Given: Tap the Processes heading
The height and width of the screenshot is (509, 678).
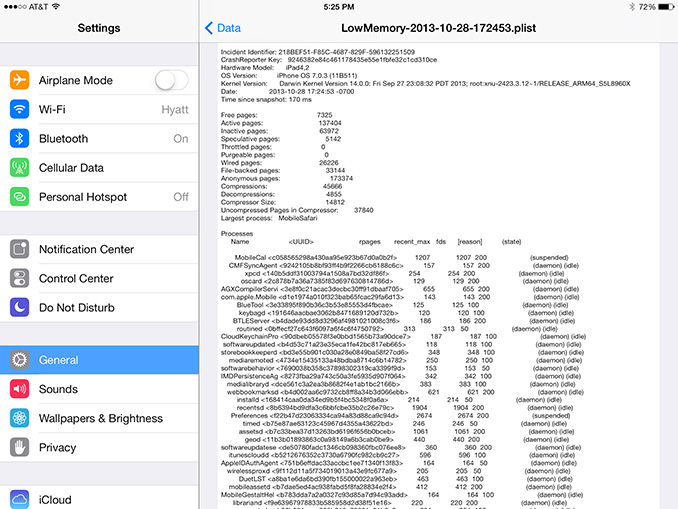Looking at the screenshot, I should point(237,234).
